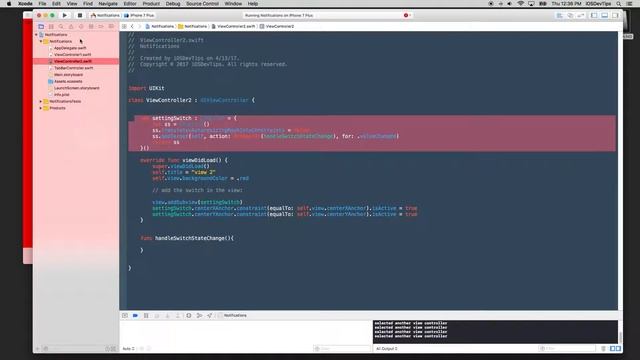Open the Product menu
This screenshot has height=360, width=640.
coord(151,4)
